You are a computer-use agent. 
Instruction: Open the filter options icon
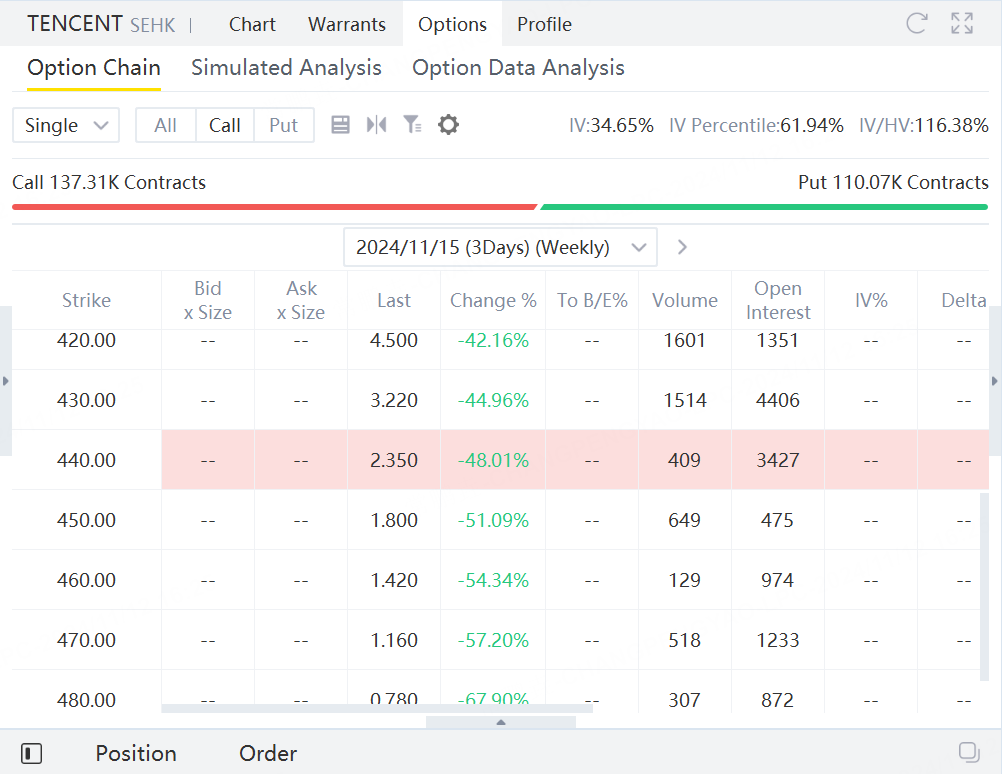click(x=412, y=125)
